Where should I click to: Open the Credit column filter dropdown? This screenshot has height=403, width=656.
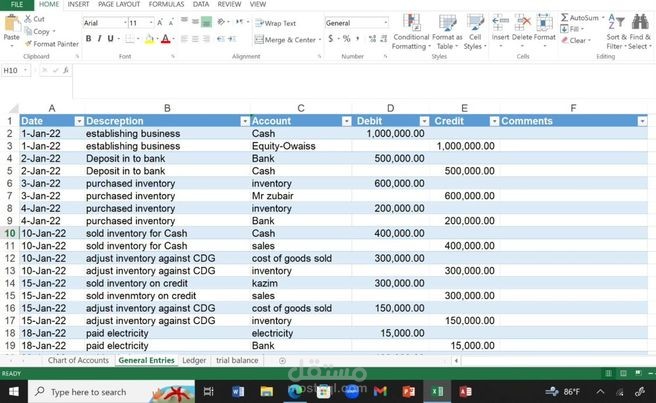[x=494, y=121]
